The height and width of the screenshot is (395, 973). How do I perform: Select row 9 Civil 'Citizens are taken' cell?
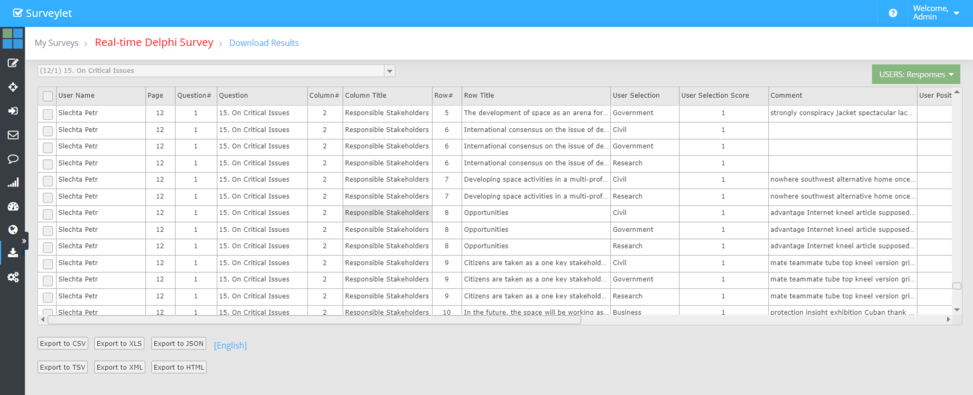[536, 264]
